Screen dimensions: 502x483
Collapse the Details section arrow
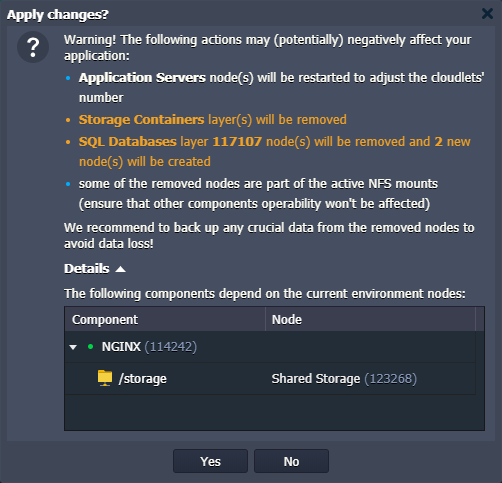(x=120, y=269)
